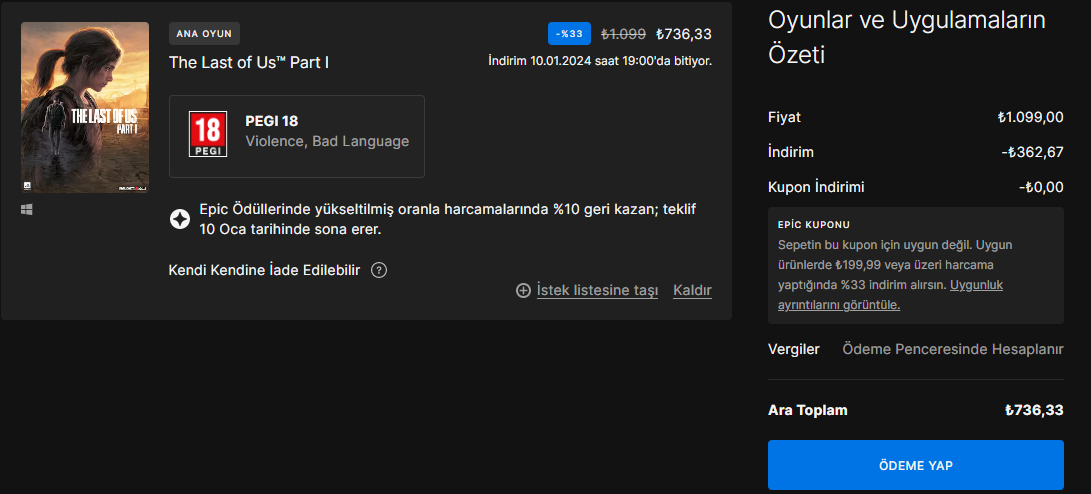Click the sale end date text İndirim 10.01.2024
The height and width of the screenshot is (494, 1091).
click(600, 61)
